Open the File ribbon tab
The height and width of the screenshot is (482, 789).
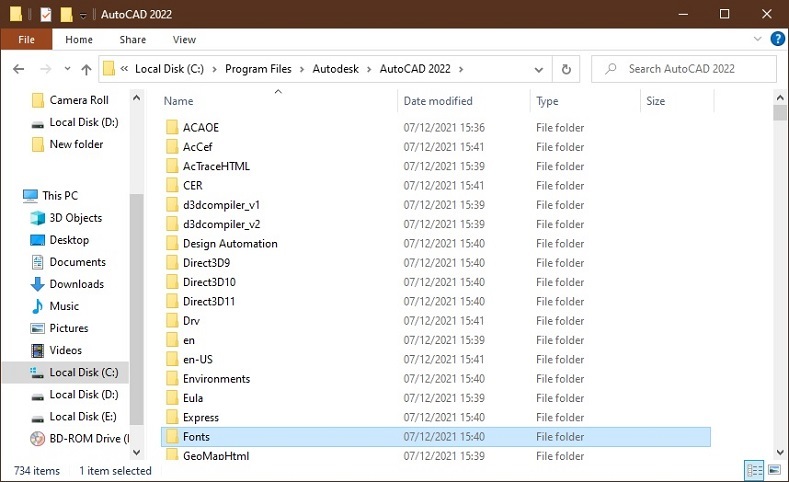26,39
